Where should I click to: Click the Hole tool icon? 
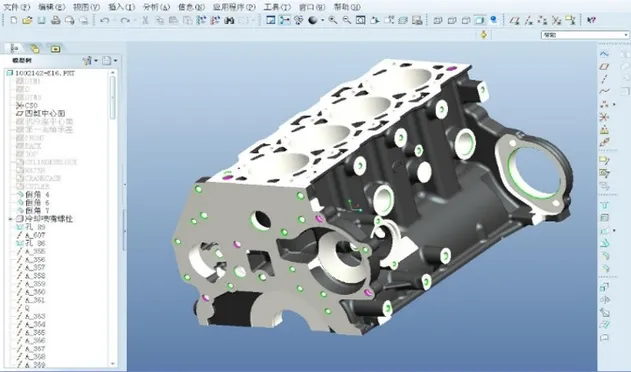tap(604, 205)
